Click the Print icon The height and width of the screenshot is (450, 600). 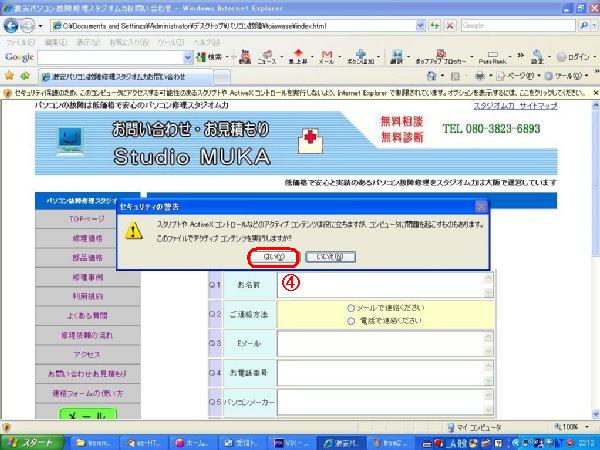click(x=480, y=76)
